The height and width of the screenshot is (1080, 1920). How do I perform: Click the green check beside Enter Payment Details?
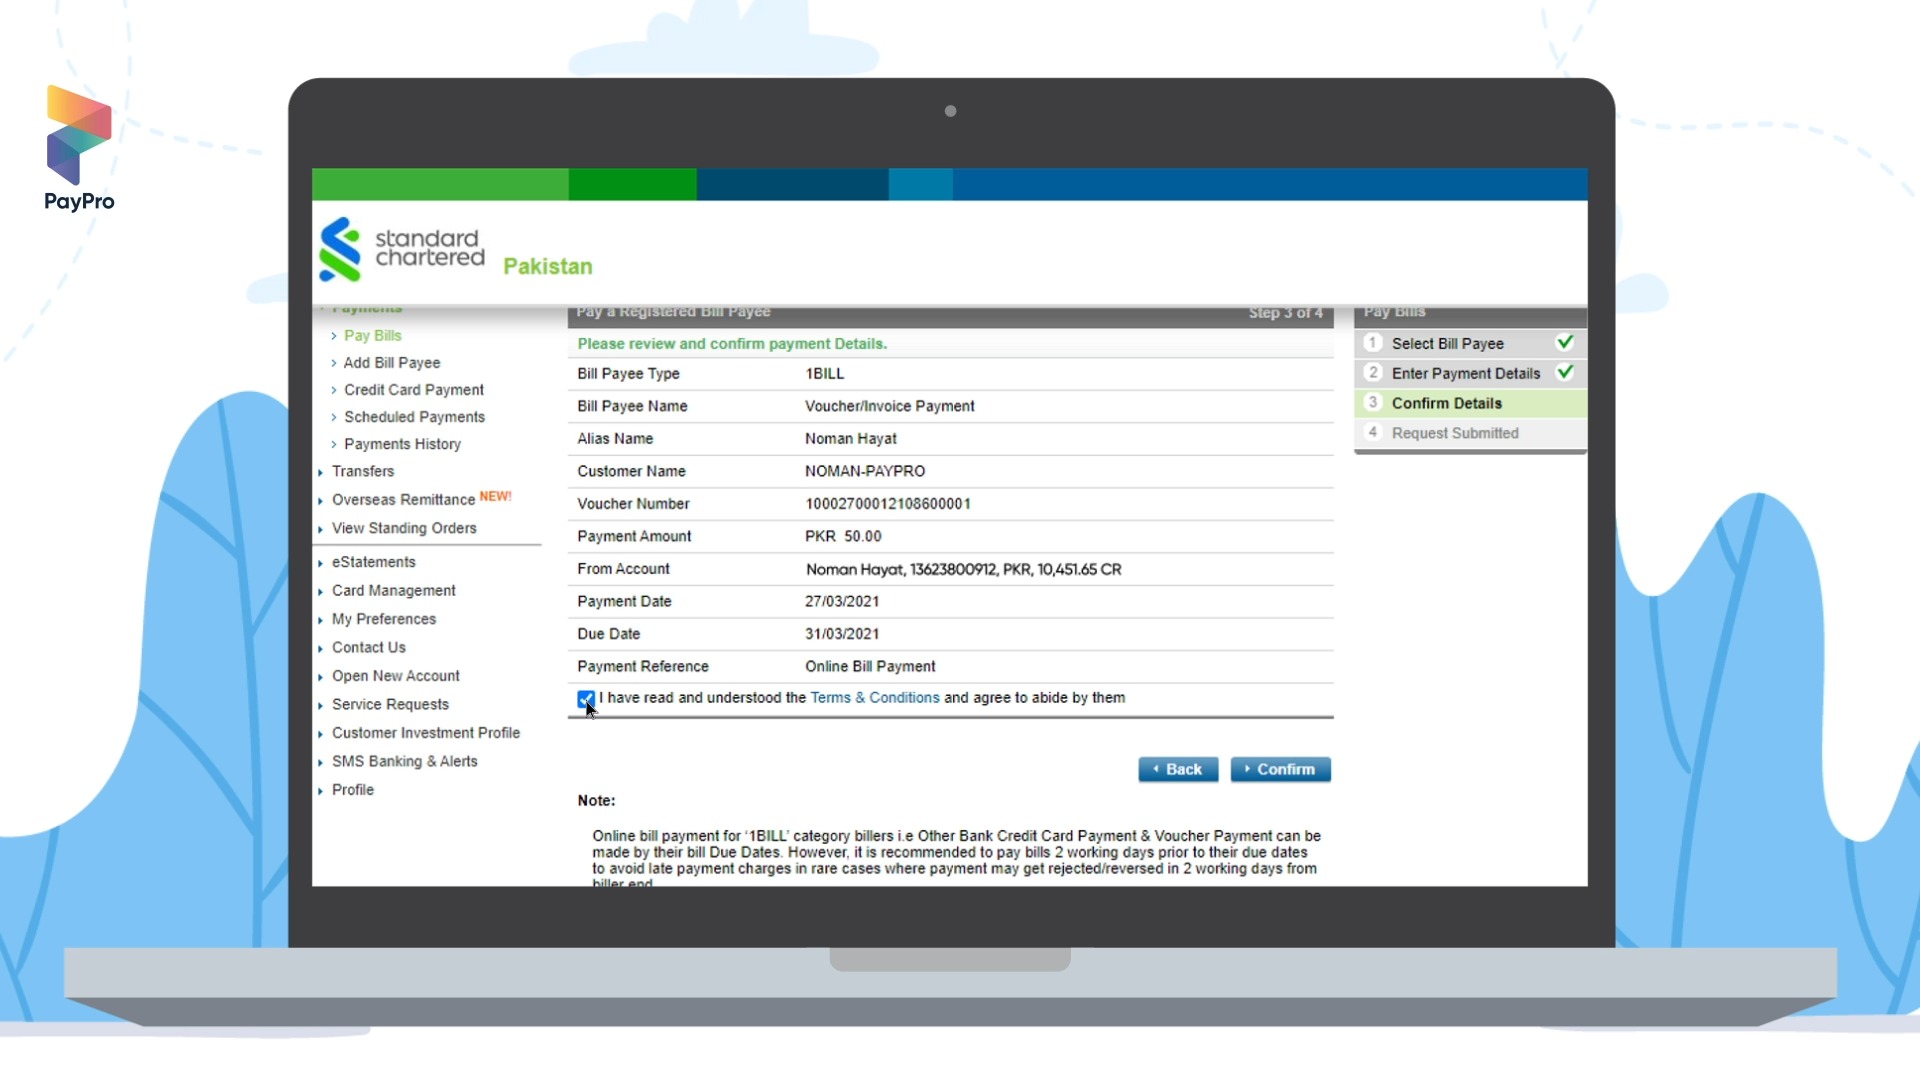tap(1565, 373)
